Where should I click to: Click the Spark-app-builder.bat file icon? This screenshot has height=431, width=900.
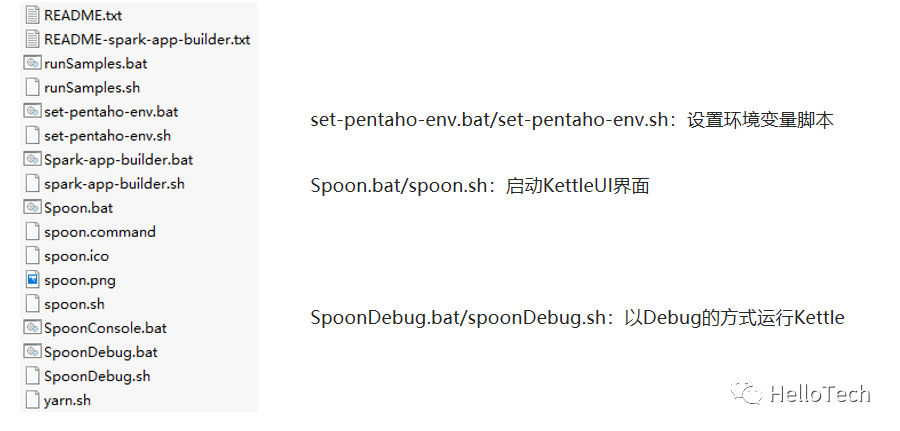coord(32,160)
